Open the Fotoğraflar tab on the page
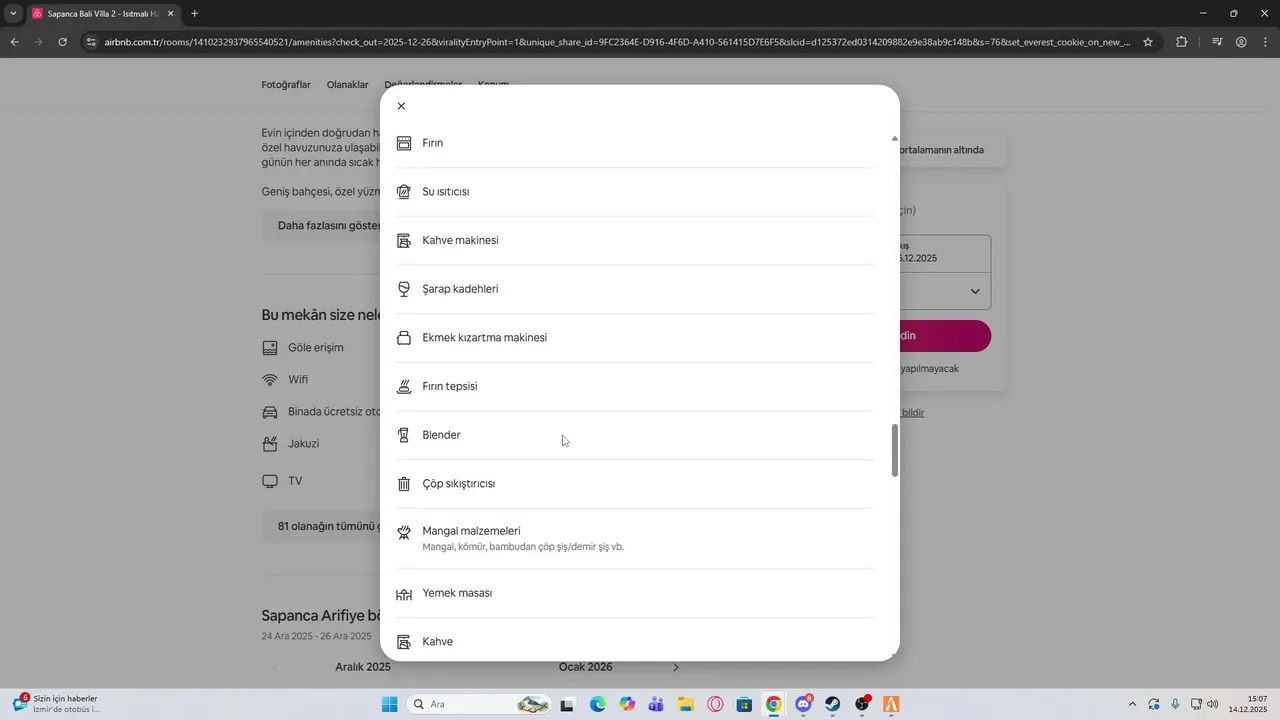The height and width of the screenshot is (720, 1280). click(x=286, y=85)
